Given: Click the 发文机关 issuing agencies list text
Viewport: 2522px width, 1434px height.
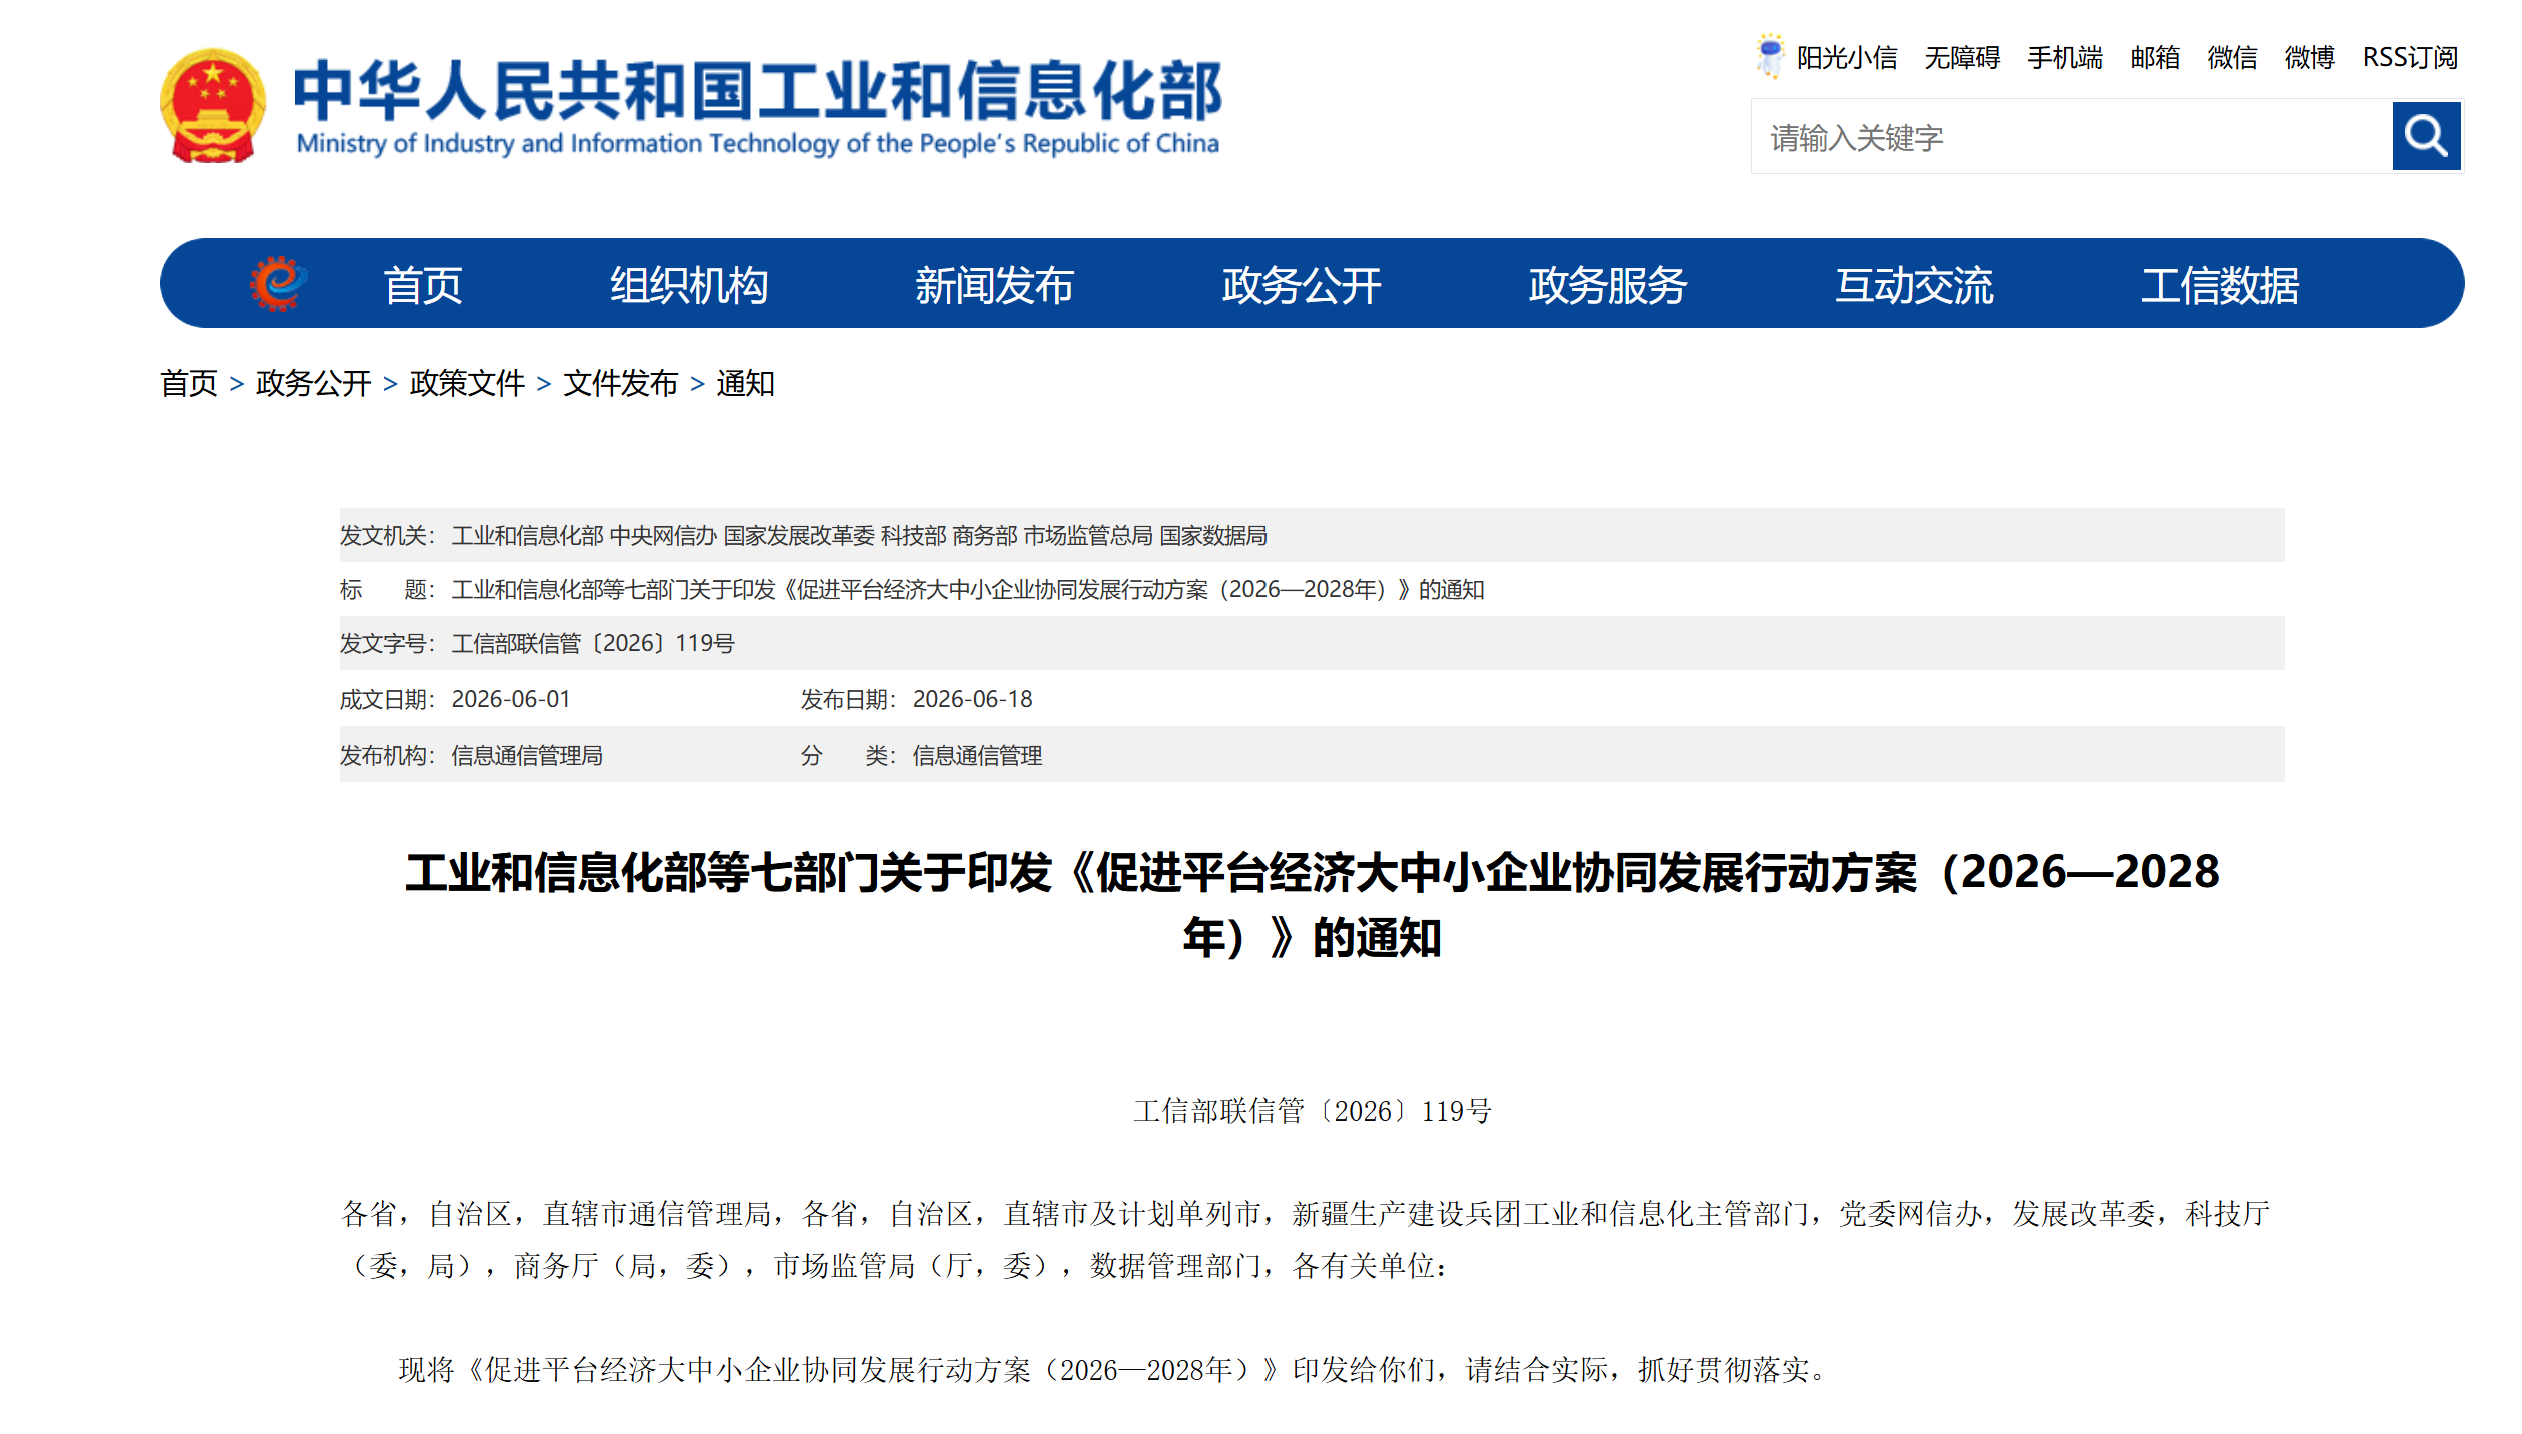Looking at the screenshot, I should tap(859, 536).
